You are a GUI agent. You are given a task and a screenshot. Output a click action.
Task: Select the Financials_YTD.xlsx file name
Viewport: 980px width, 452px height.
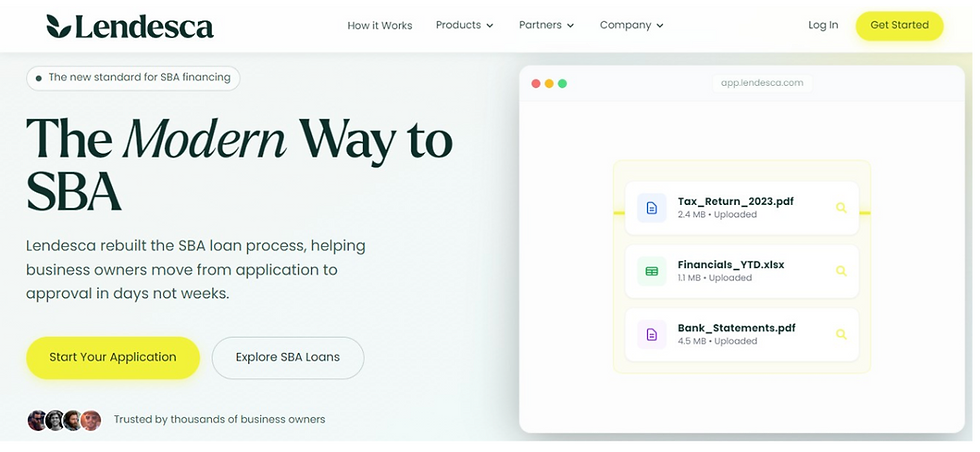731,264
